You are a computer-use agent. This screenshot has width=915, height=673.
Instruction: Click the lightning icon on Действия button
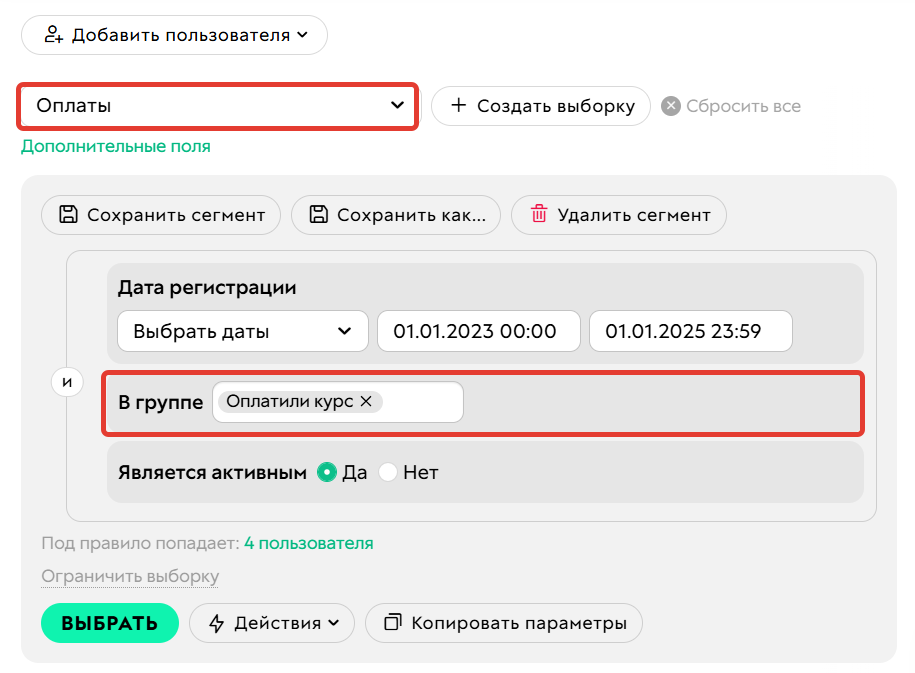[x=216, y=622]
